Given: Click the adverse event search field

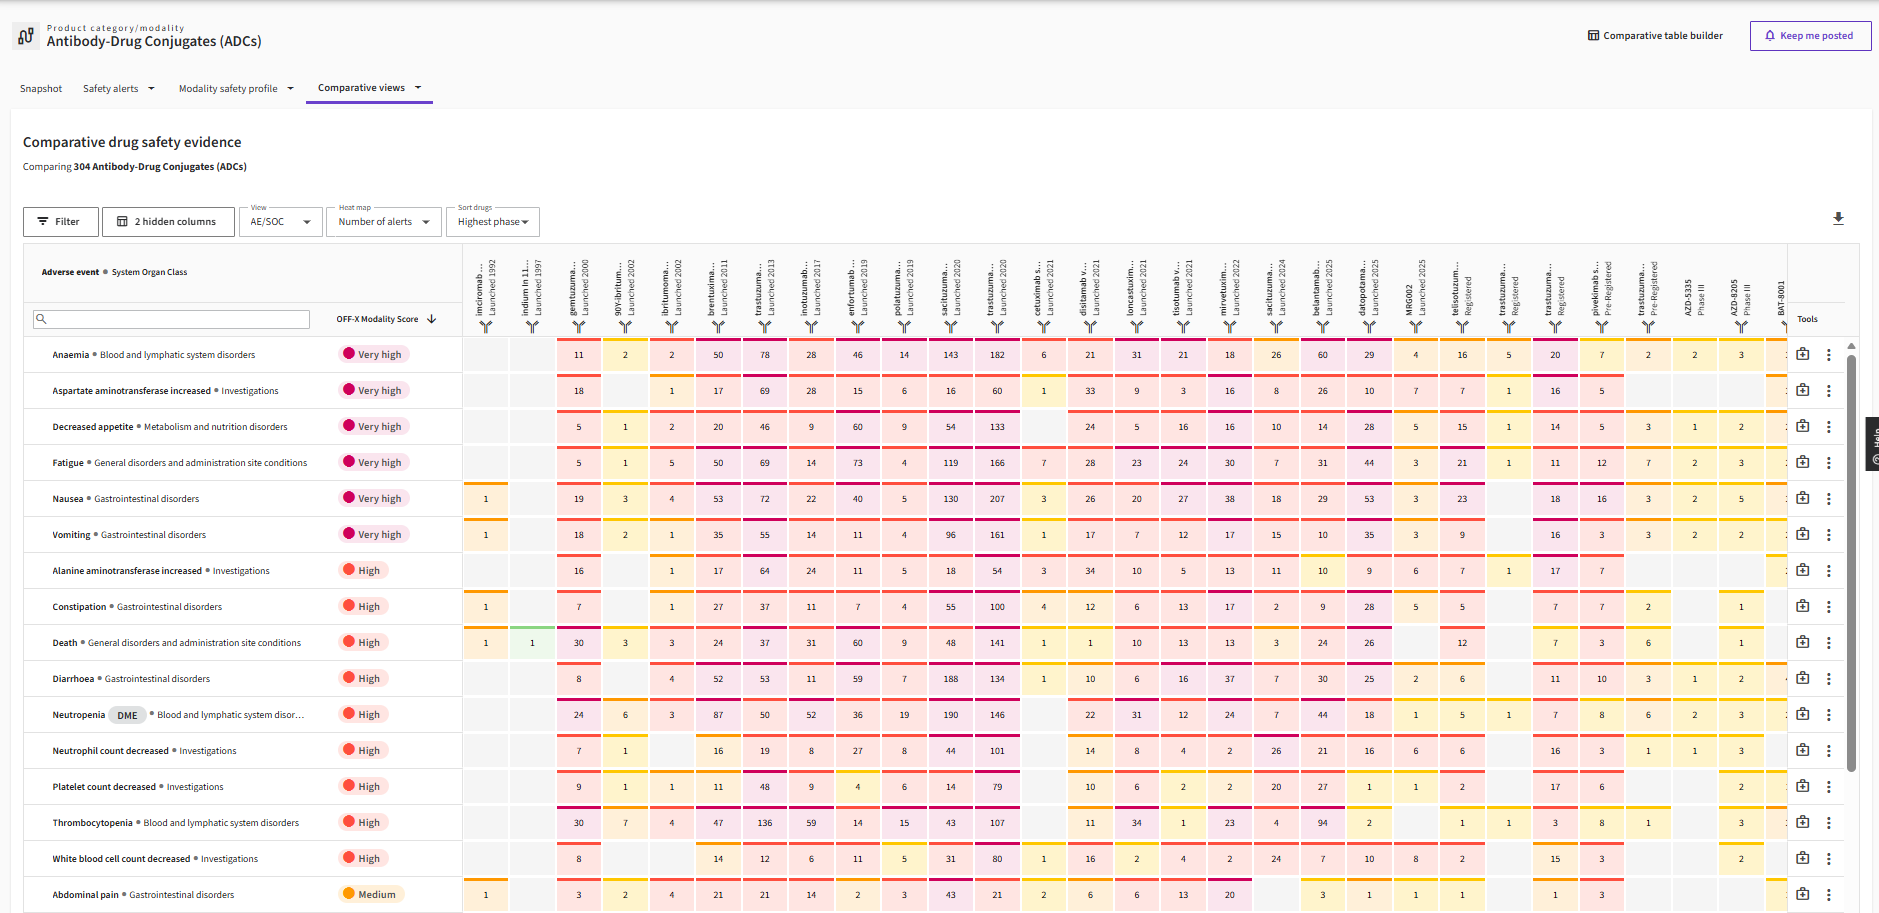Looking at the screenshot, I should (x=172, y=319).
